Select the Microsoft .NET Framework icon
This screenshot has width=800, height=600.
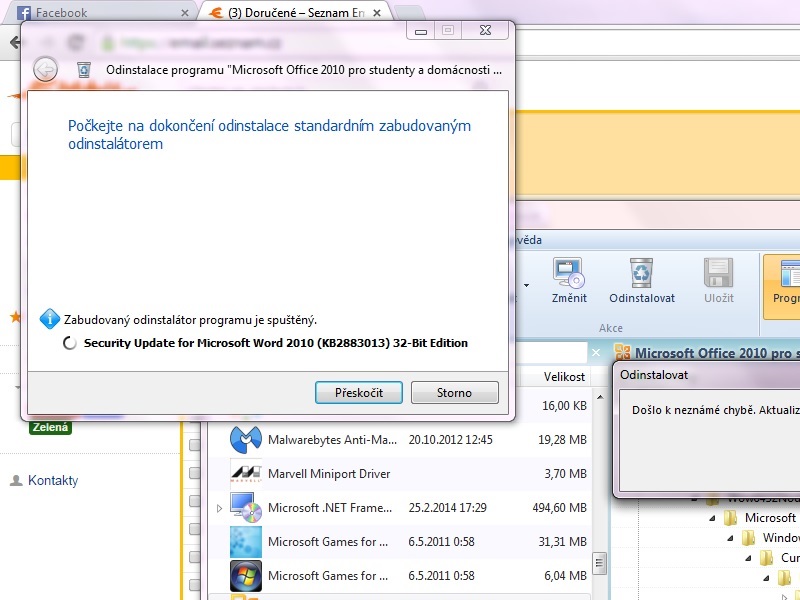coord(246,508)
